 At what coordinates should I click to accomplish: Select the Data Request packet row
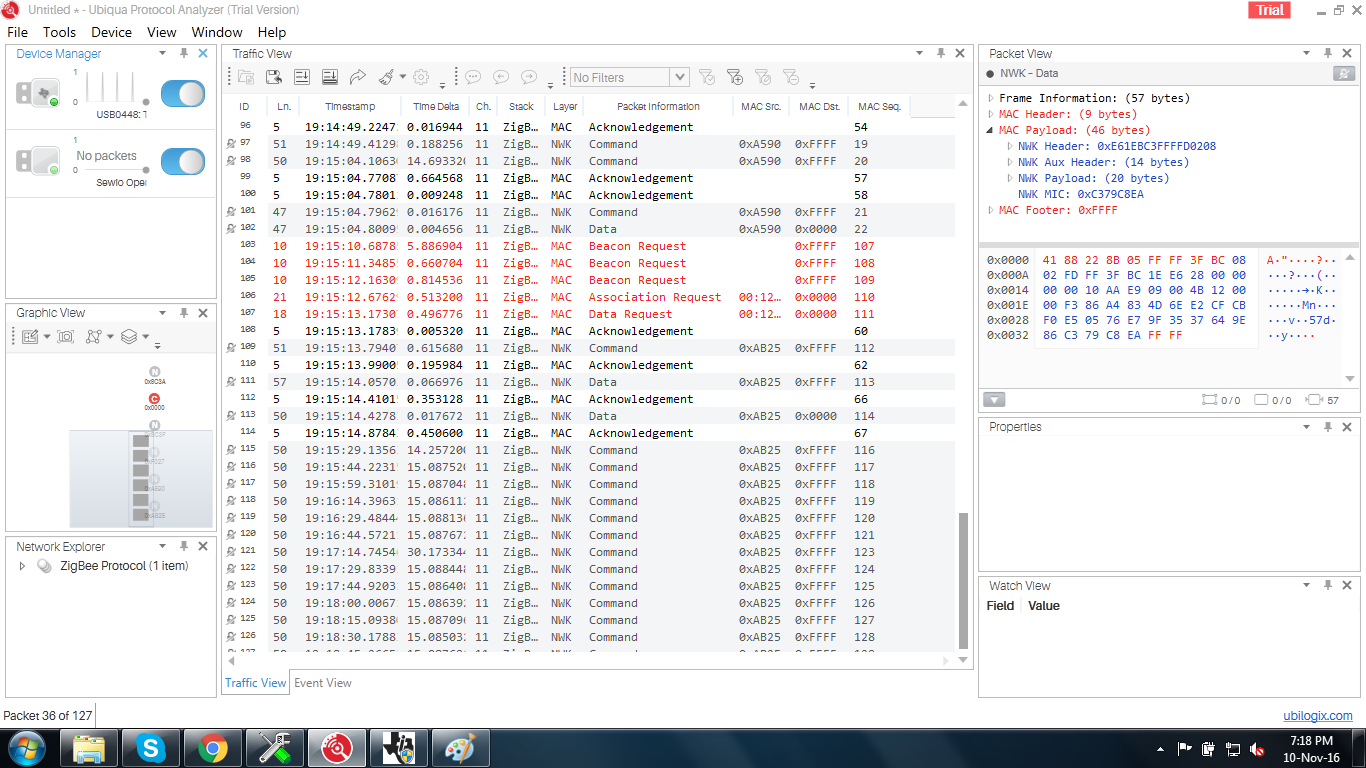[x=590, y=314]
